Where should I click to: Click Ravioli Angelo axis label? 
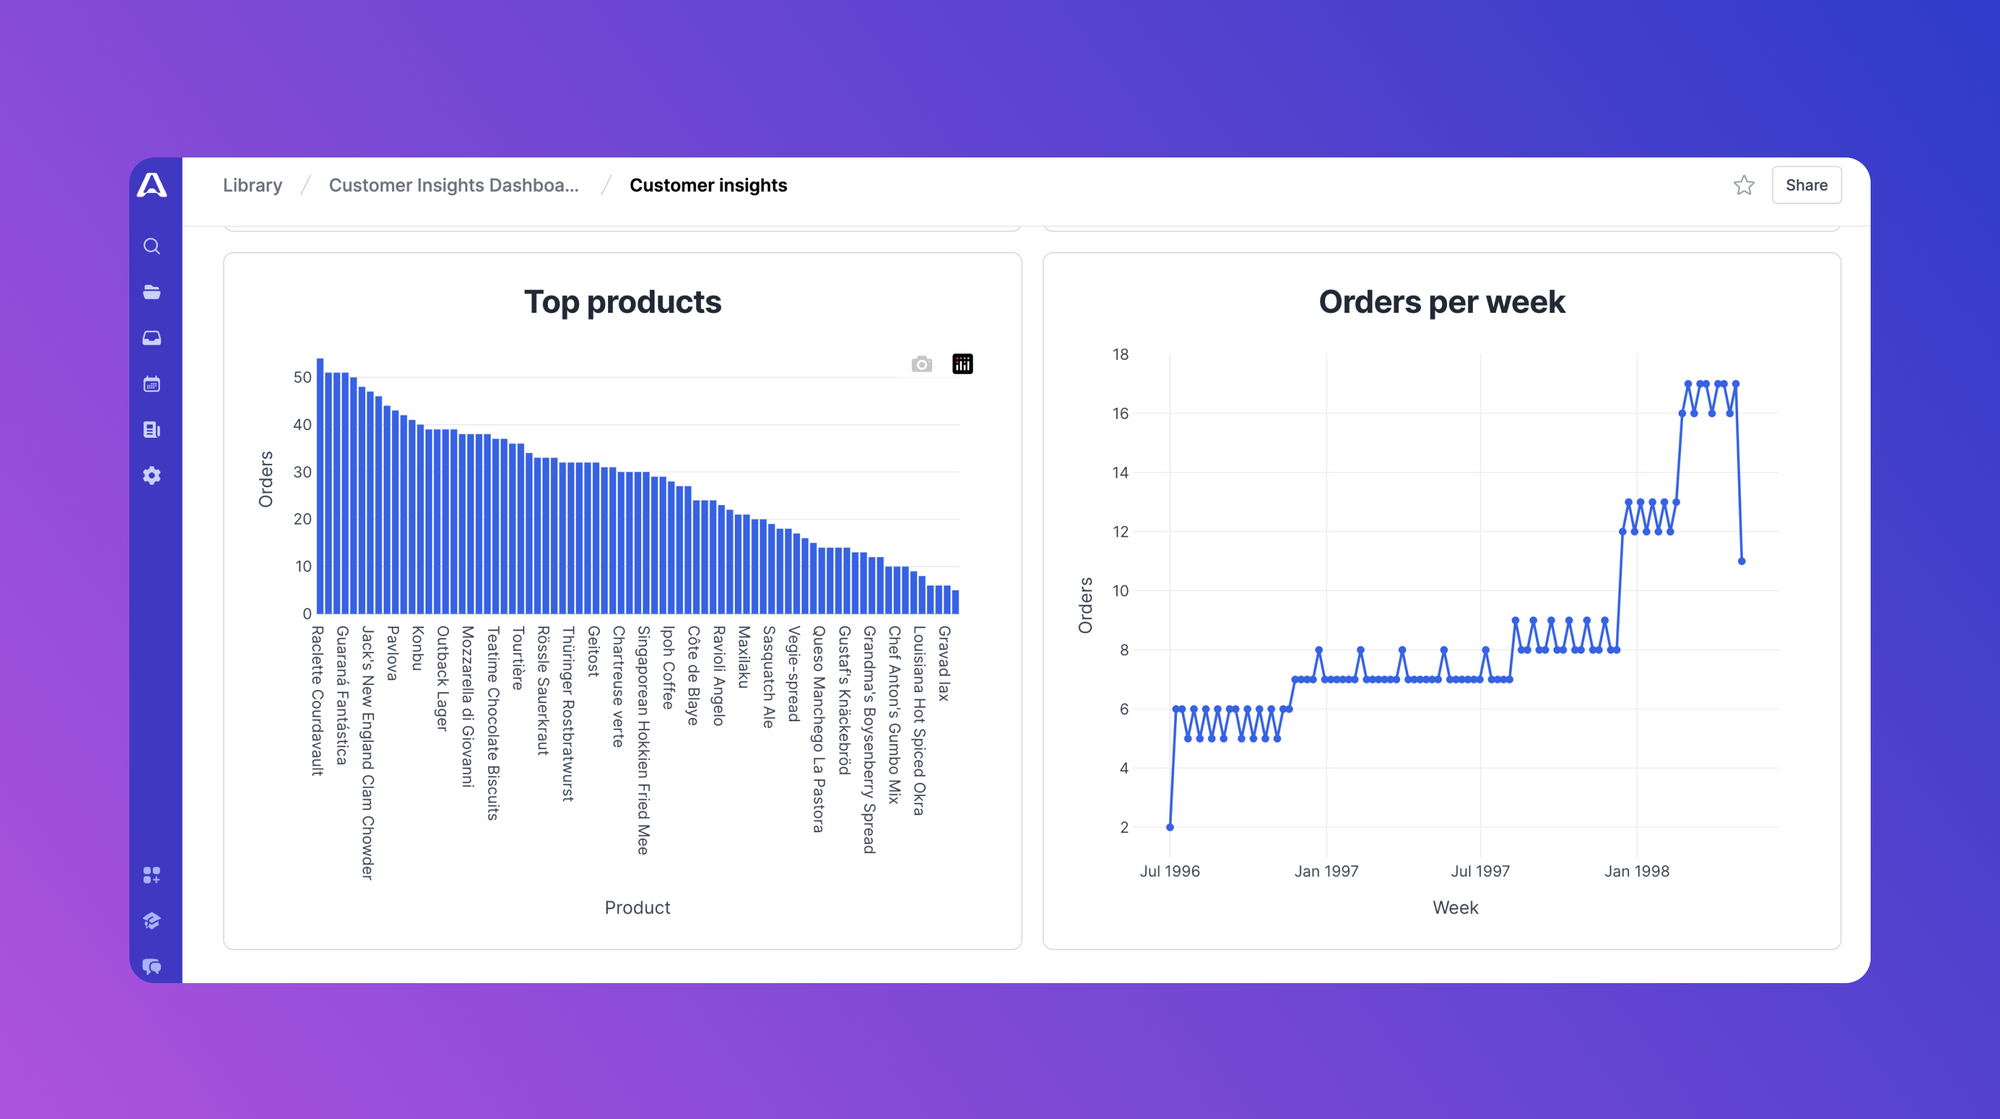click(718, 676)
